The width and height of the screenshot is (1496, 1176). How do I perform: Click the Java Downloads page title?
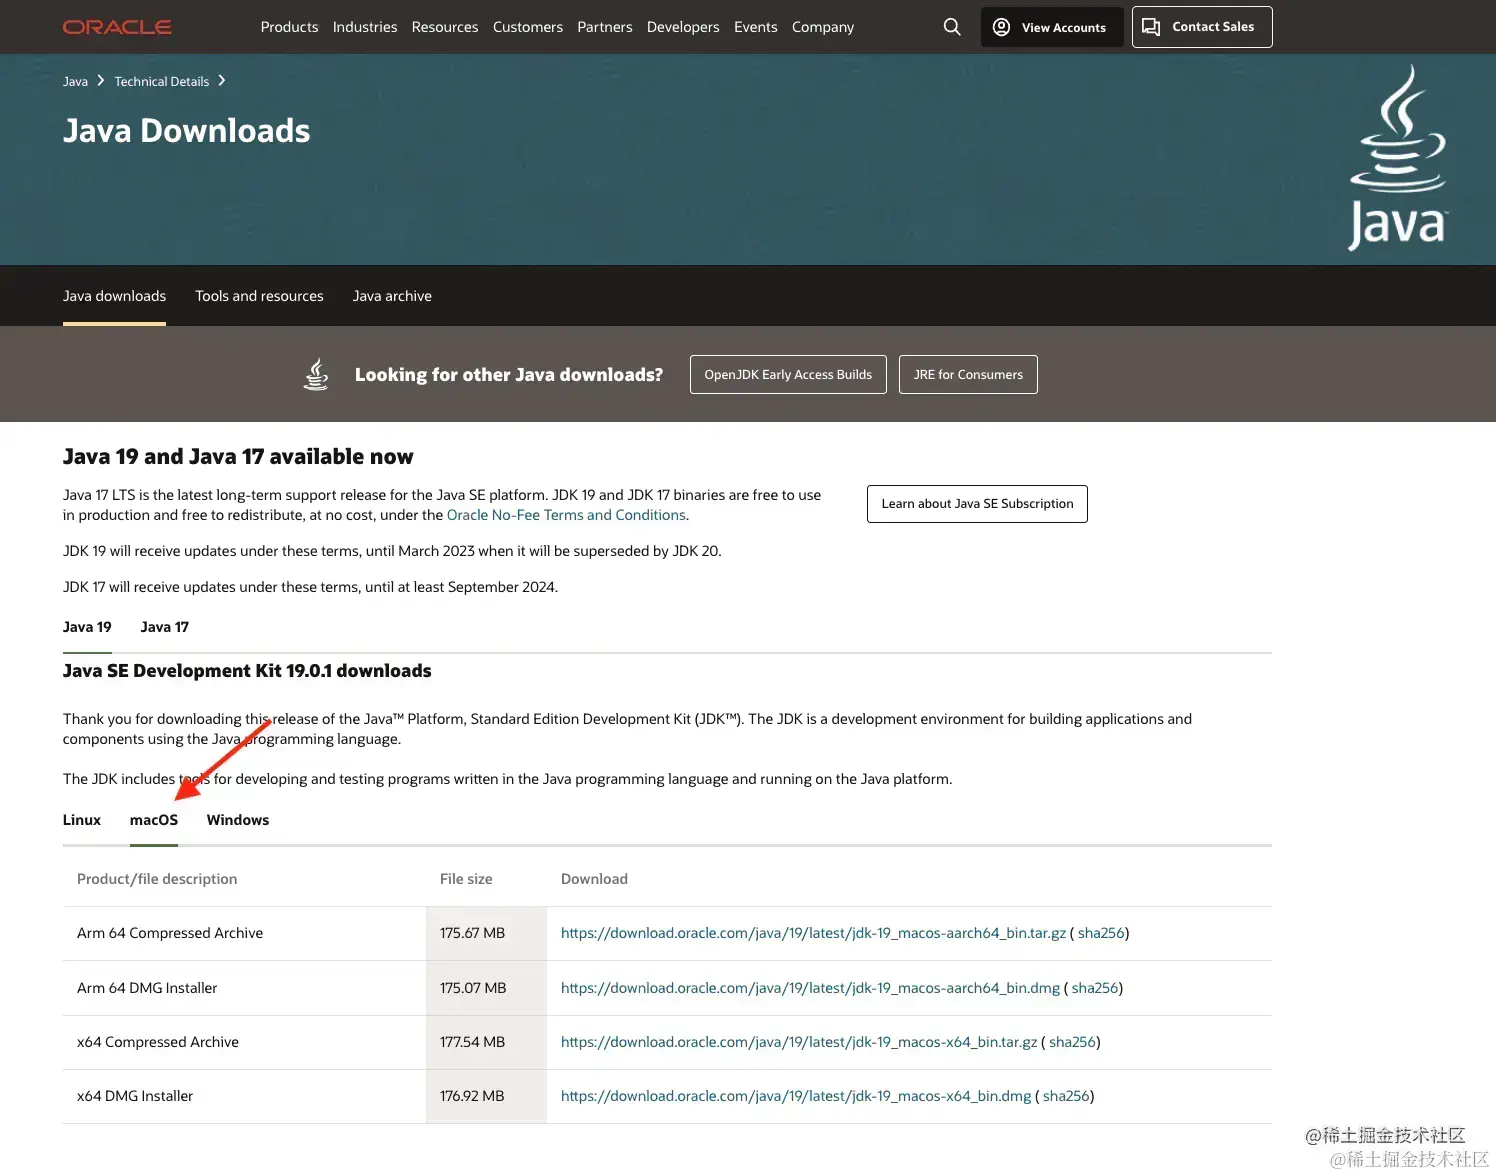(x=186, y=131)
